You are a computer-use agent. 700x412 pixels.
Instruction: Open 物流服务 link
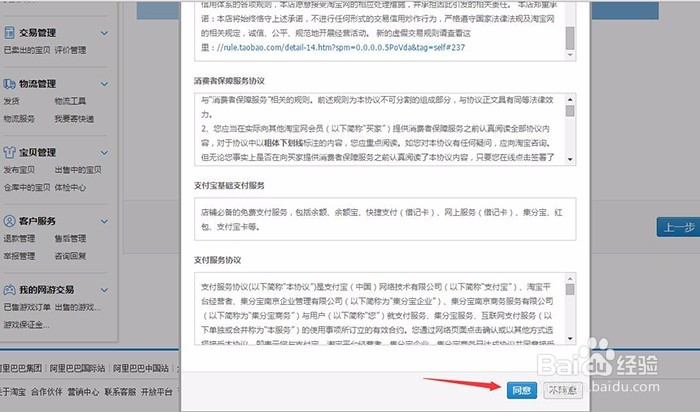pyautogui.click(x=19, y=119)
